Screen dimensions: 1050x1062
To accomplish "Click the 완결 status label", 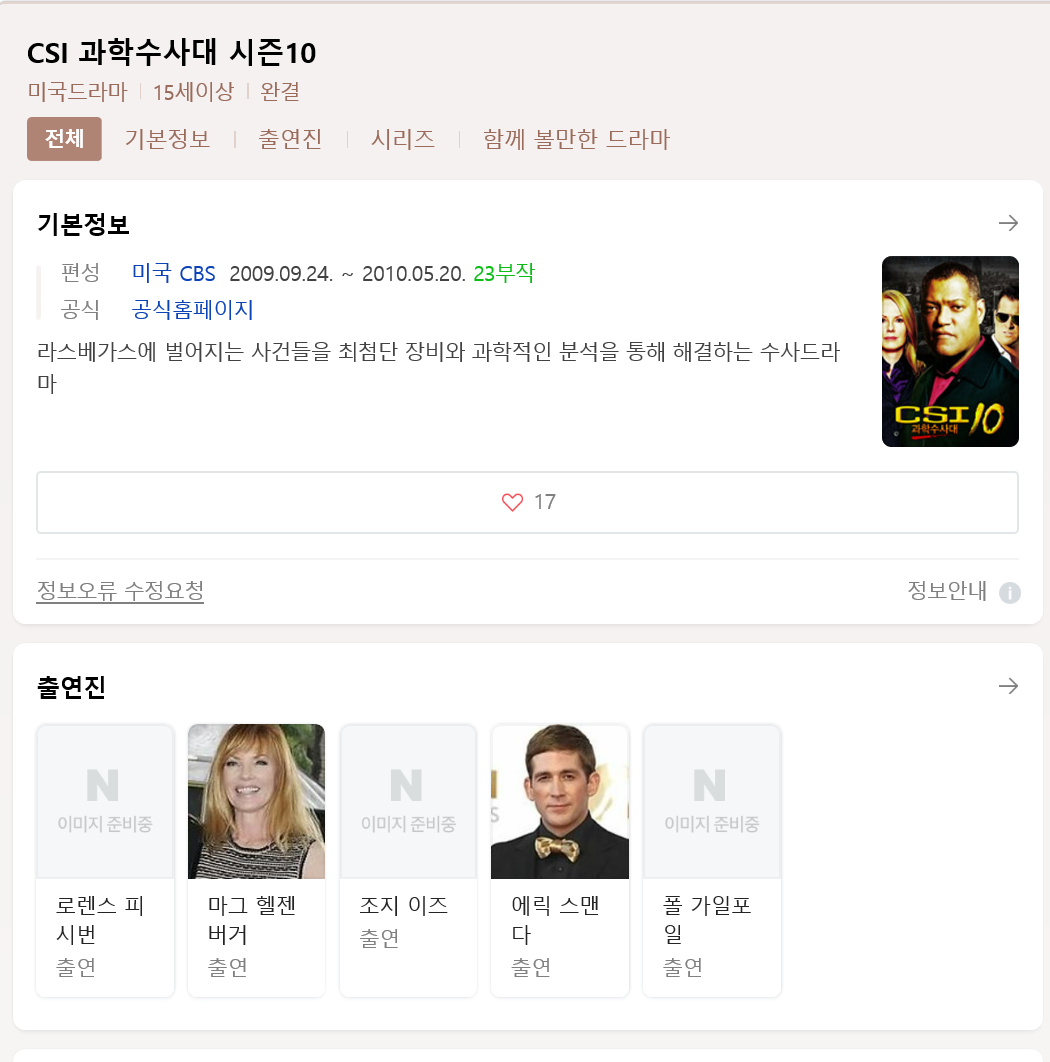I will [280, 91].
